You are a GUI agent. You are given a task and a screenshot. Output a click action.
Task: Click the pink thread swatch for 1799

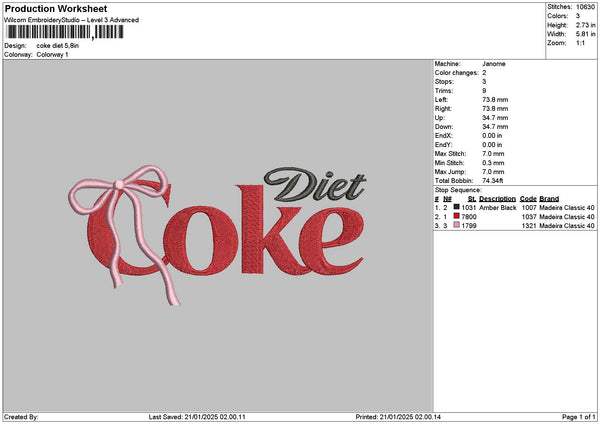tap(456, 225)
